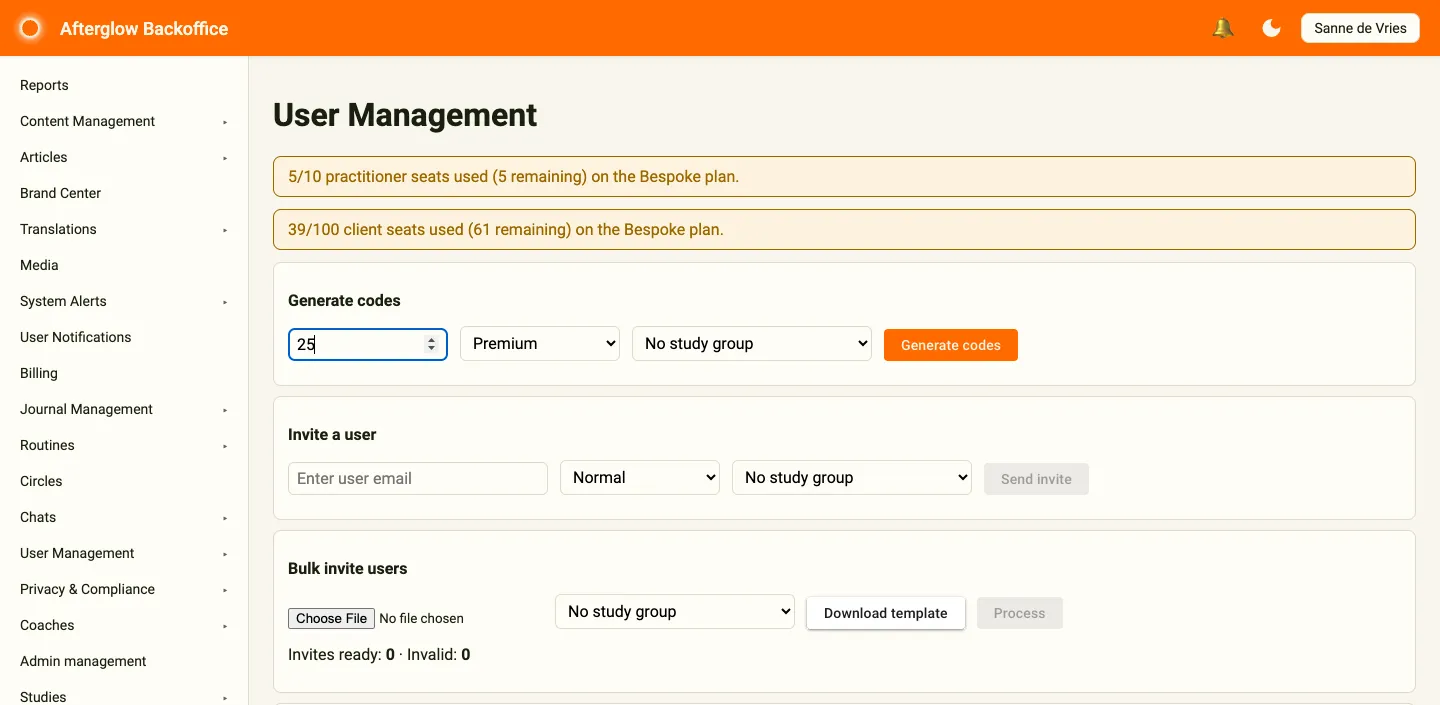Open Translations in the sidebar

[58, 229]
